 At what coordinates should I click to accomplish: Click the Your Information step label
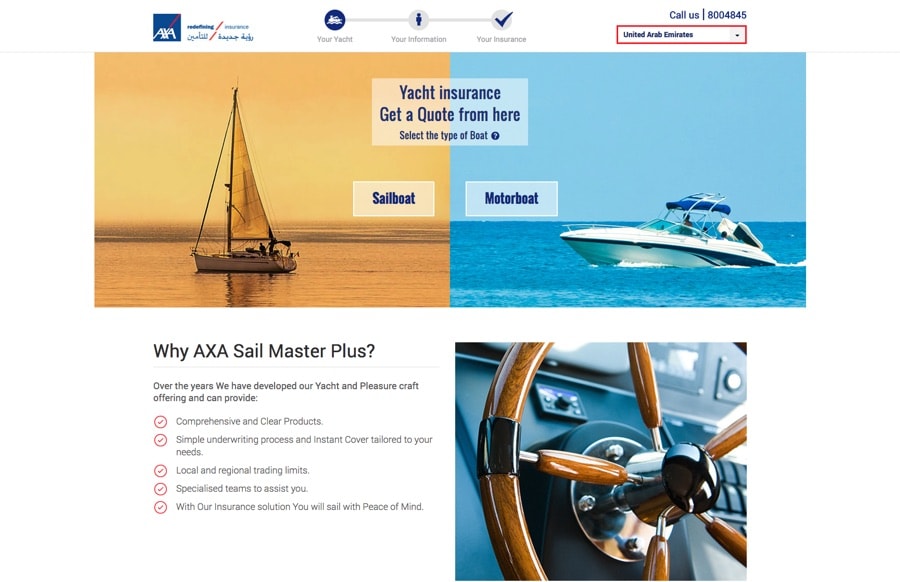click(x=418, y=40)
